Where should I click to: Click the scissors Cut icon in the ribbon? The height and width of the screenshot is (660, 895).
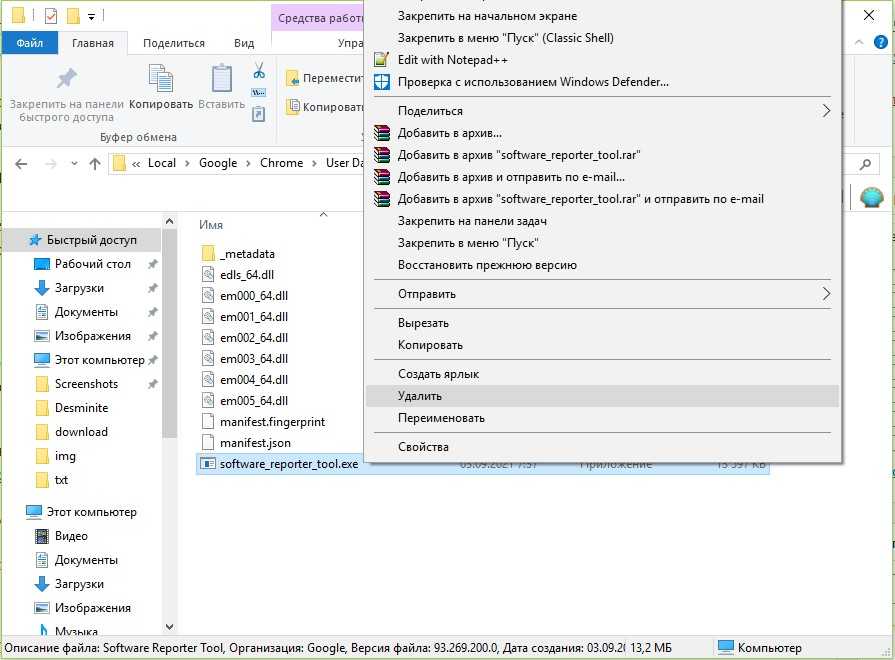(258, 71)
